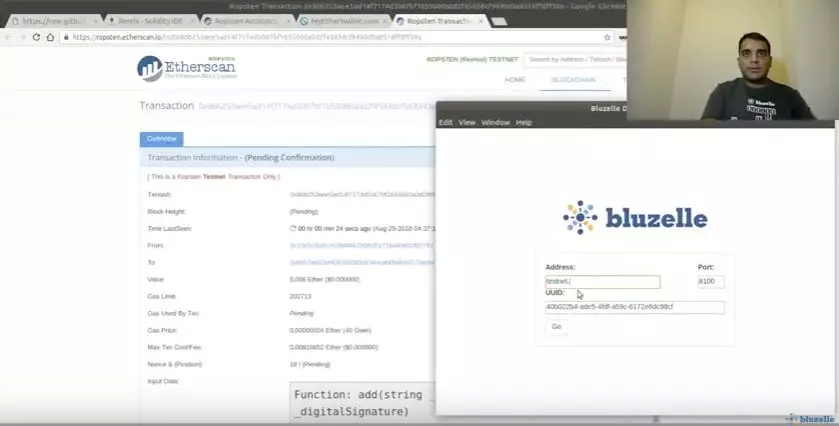
Task: Close the MyEtherWallet tab
Action: point(385,21)
